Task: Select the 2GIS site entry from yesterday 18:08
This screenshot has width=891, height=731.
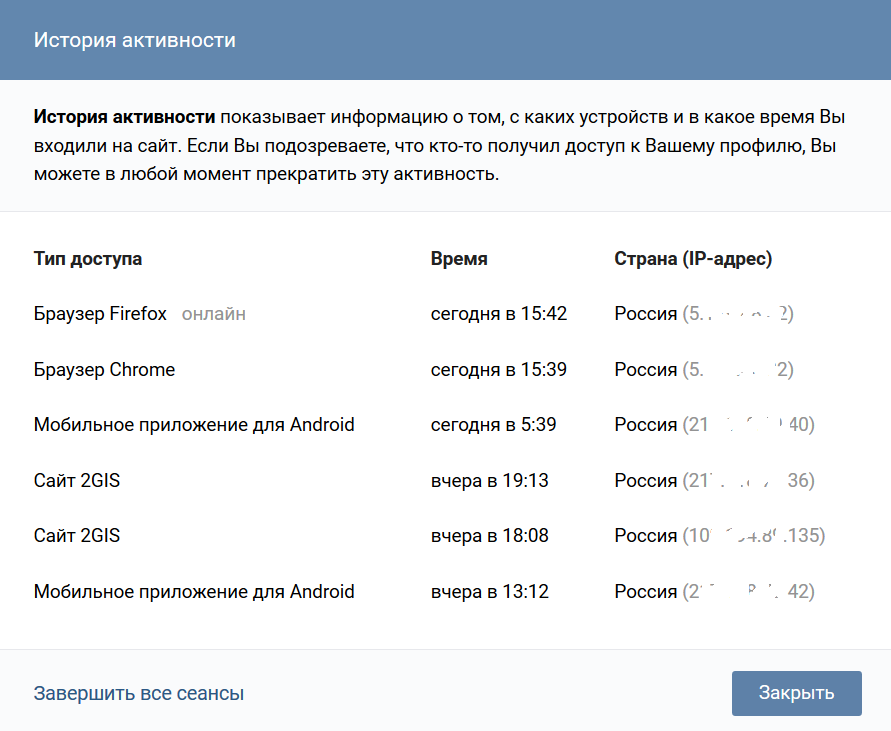Action: click(x=77, y=536)
